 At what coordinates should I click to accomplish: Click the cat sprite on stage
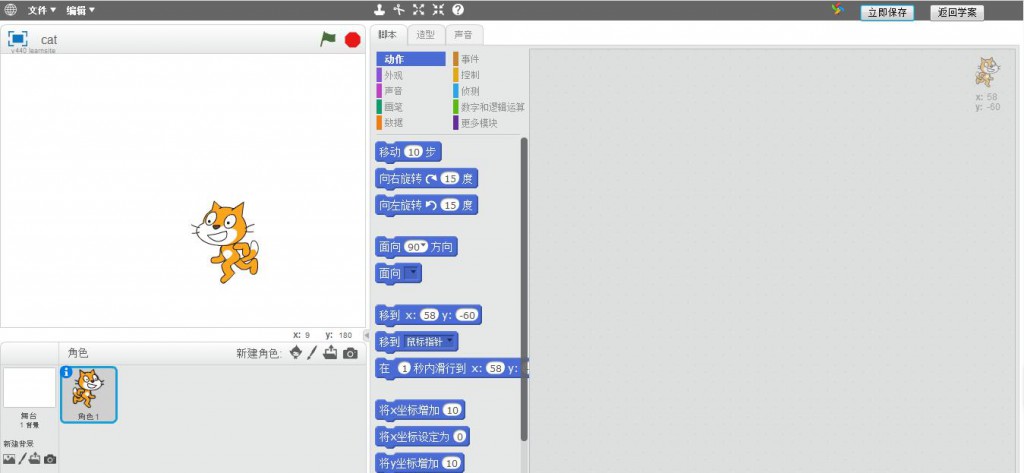pyautogui.click(x=226, y=242)
